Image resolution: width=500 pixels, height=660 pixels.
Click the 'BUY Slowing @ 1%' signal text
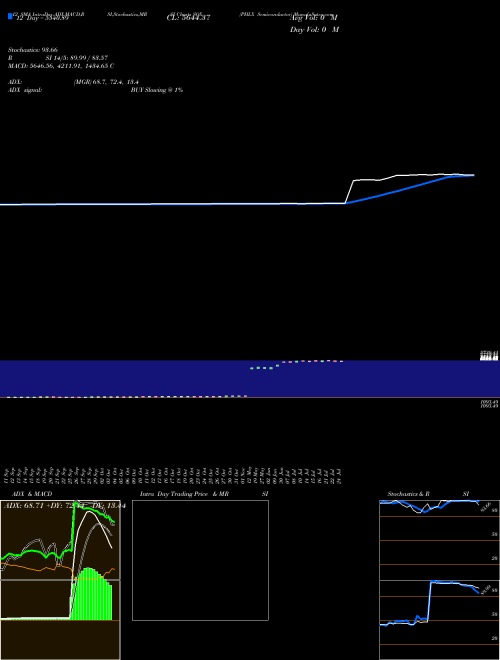pyautogui.click(x=157, y=90)
